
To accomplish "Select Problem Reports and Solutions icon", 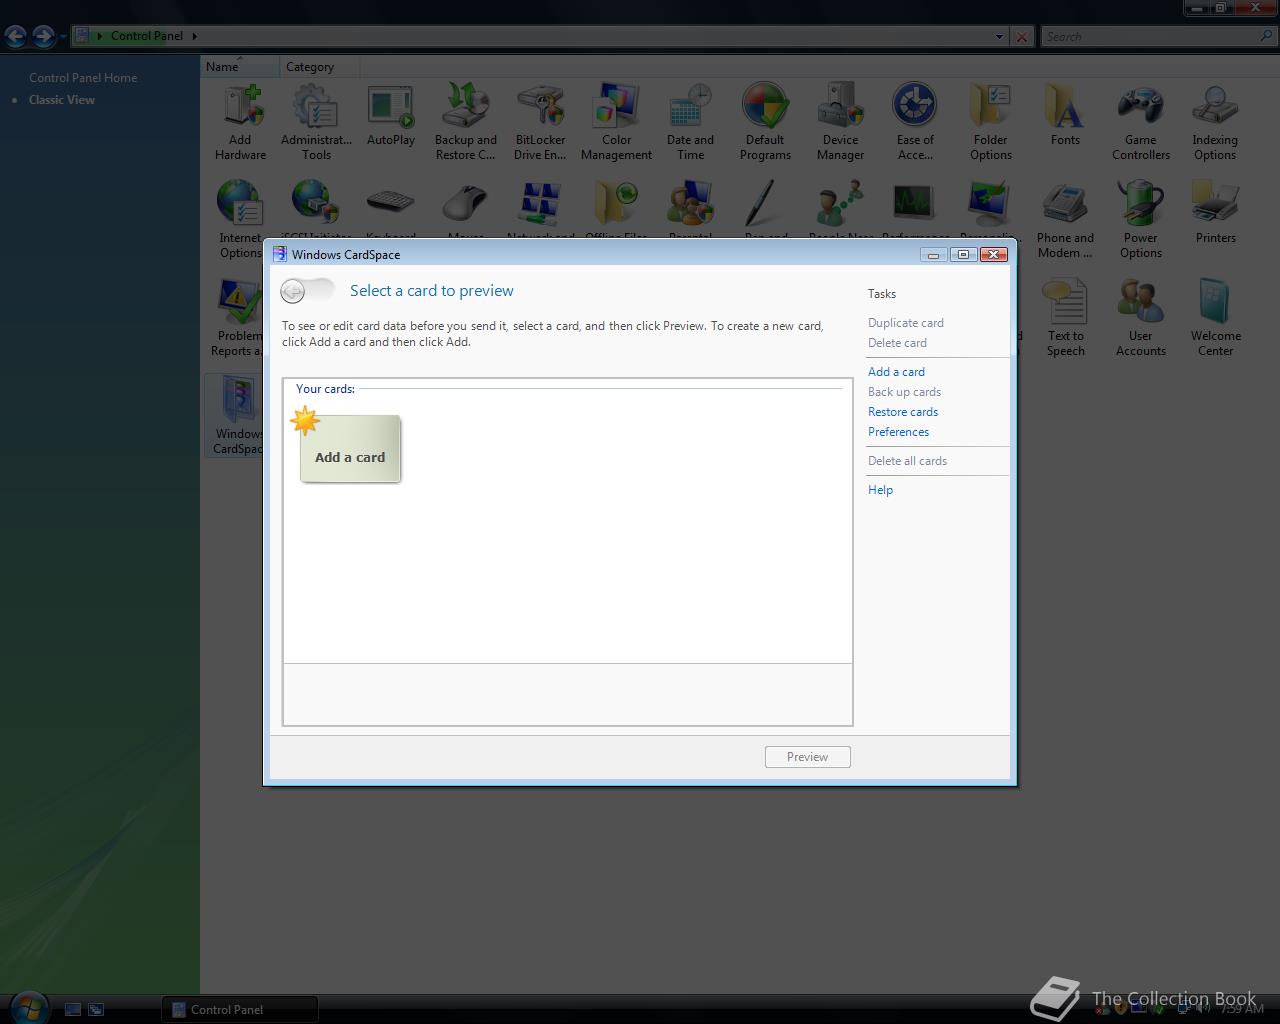I will [x=237, y=317].
